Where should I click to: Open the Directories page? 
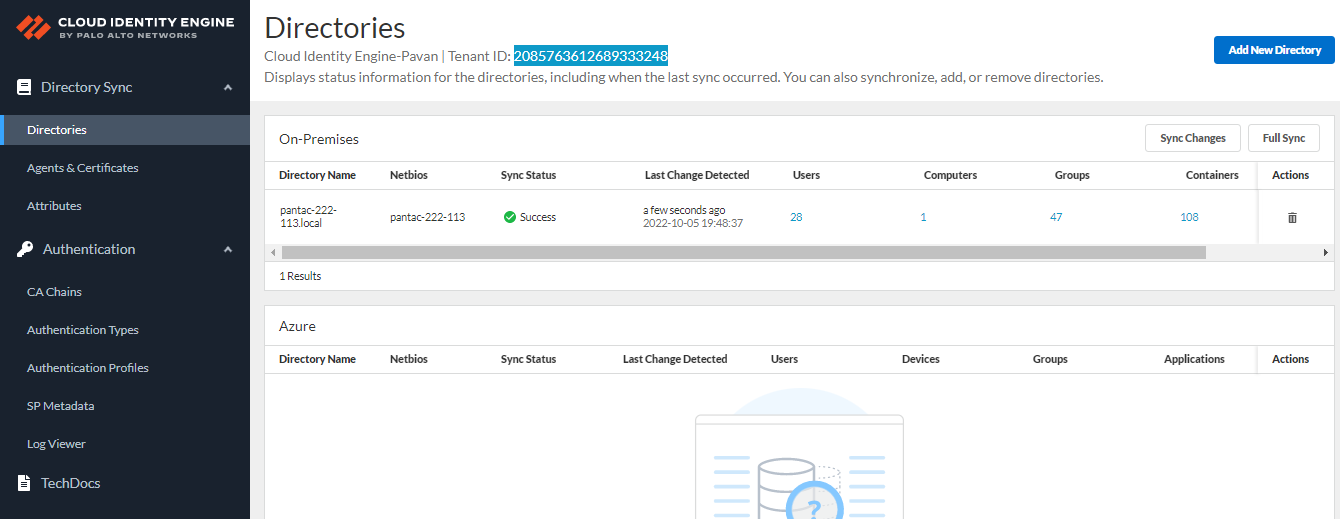click(x=125, y=130)
